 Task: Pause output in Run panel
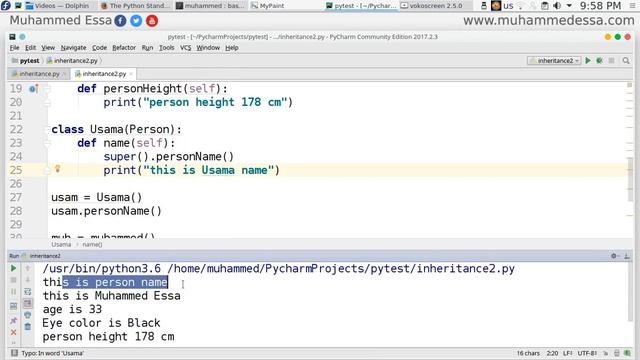coord(13,292)
